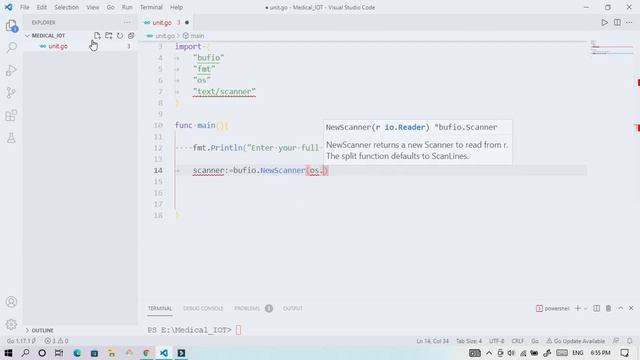Open the Source Control view
The width and height of the screenshot is (640, 360).
click(11, 93)
